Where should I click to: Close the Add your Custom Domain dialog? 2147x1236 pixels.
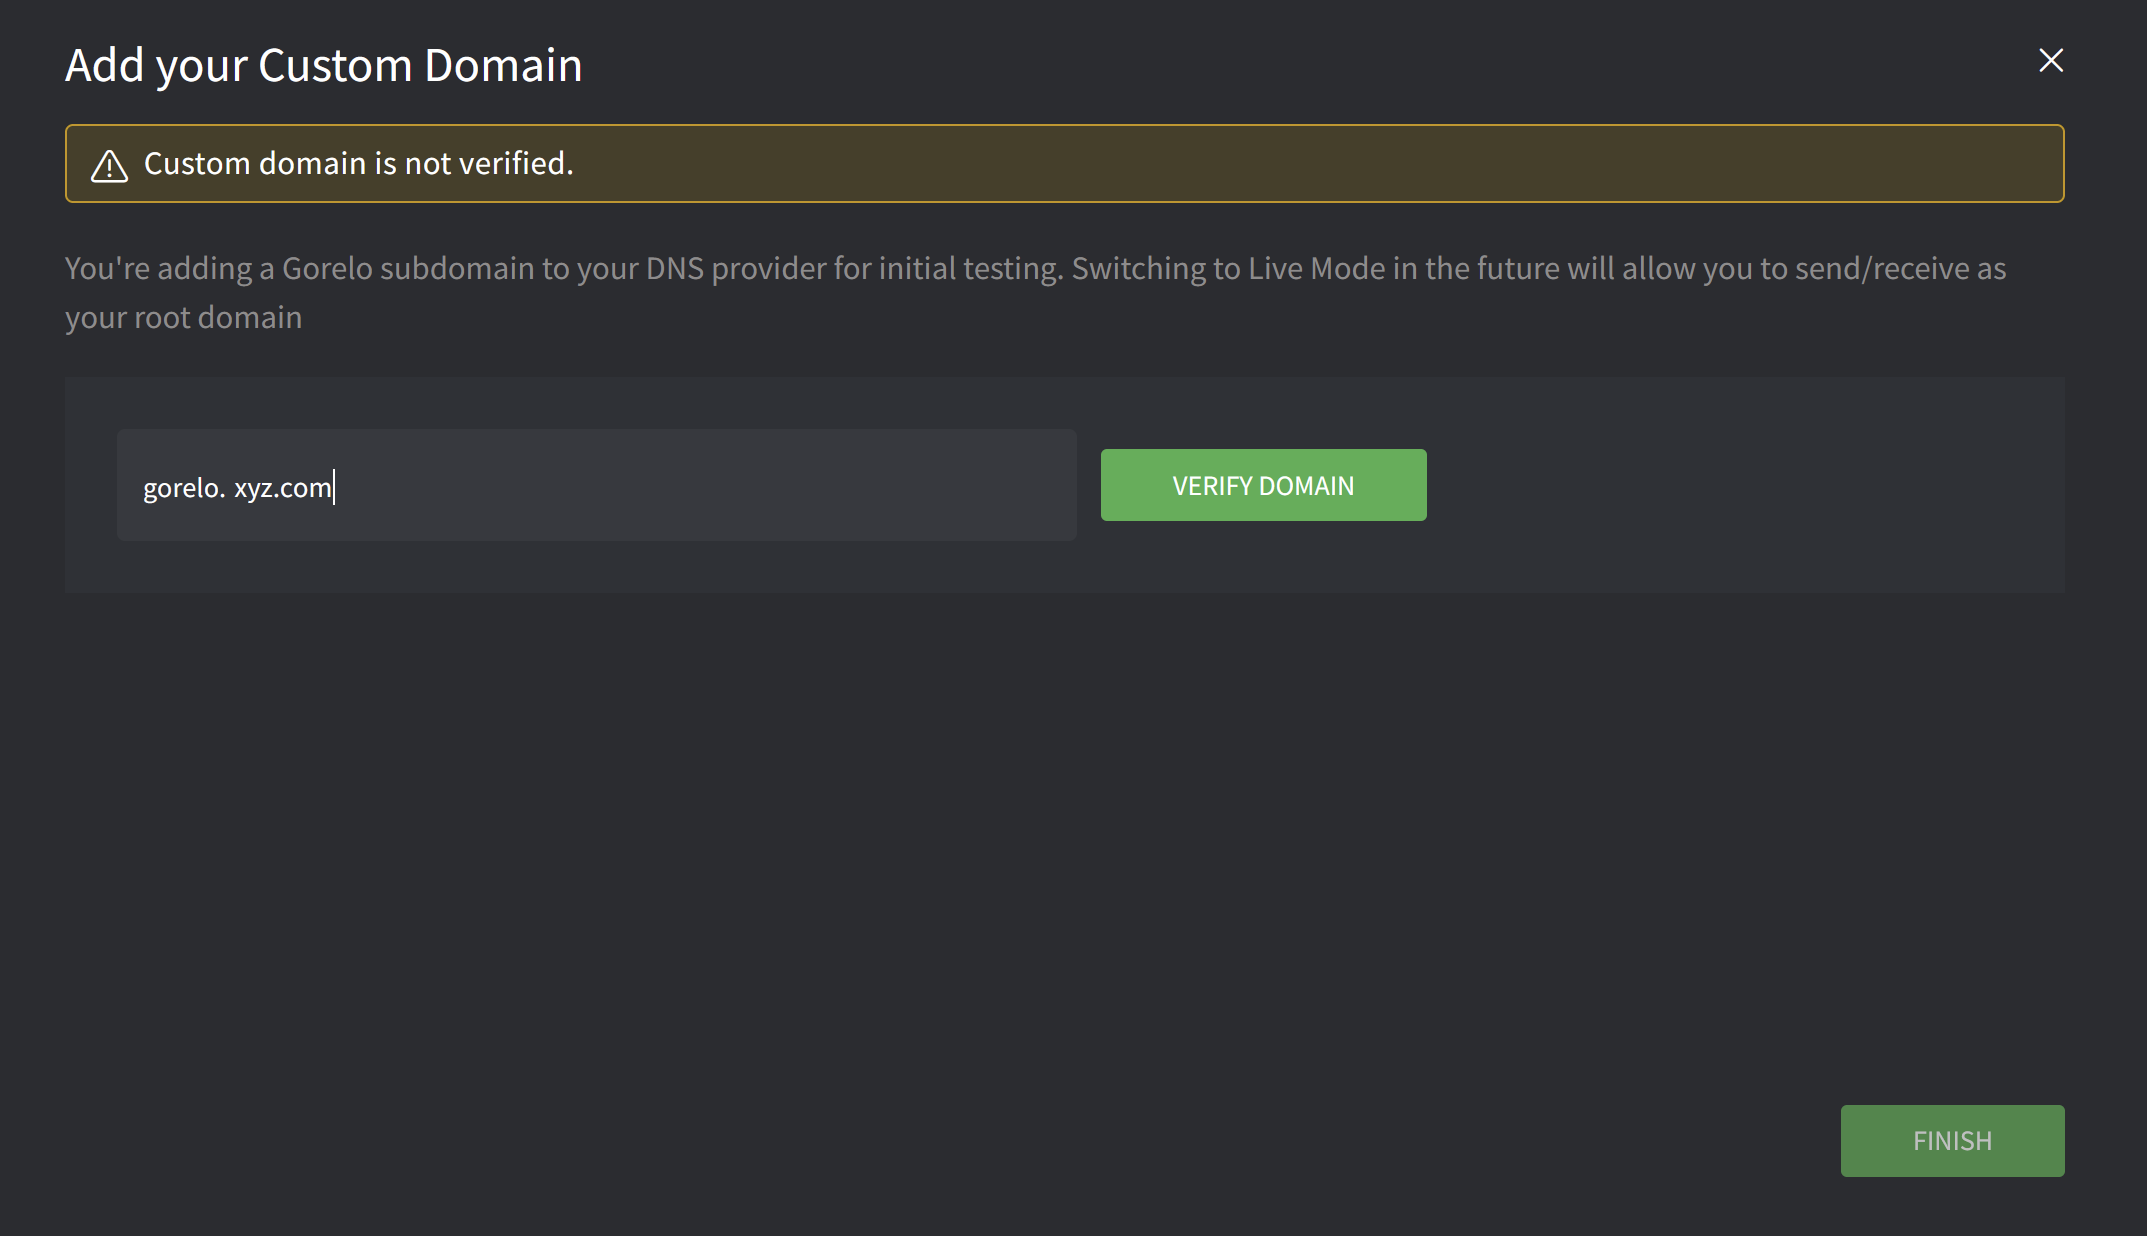2051,61
